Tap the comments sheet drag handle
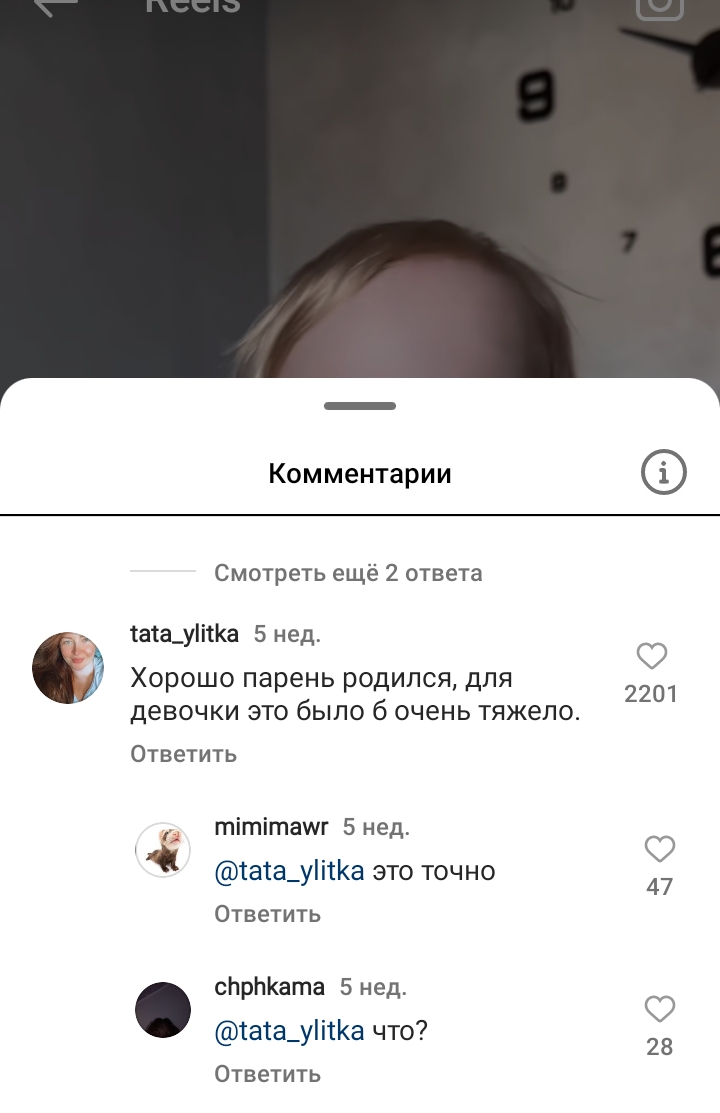Viewport: 720px width, 1113px height. [x=360, y=406]
